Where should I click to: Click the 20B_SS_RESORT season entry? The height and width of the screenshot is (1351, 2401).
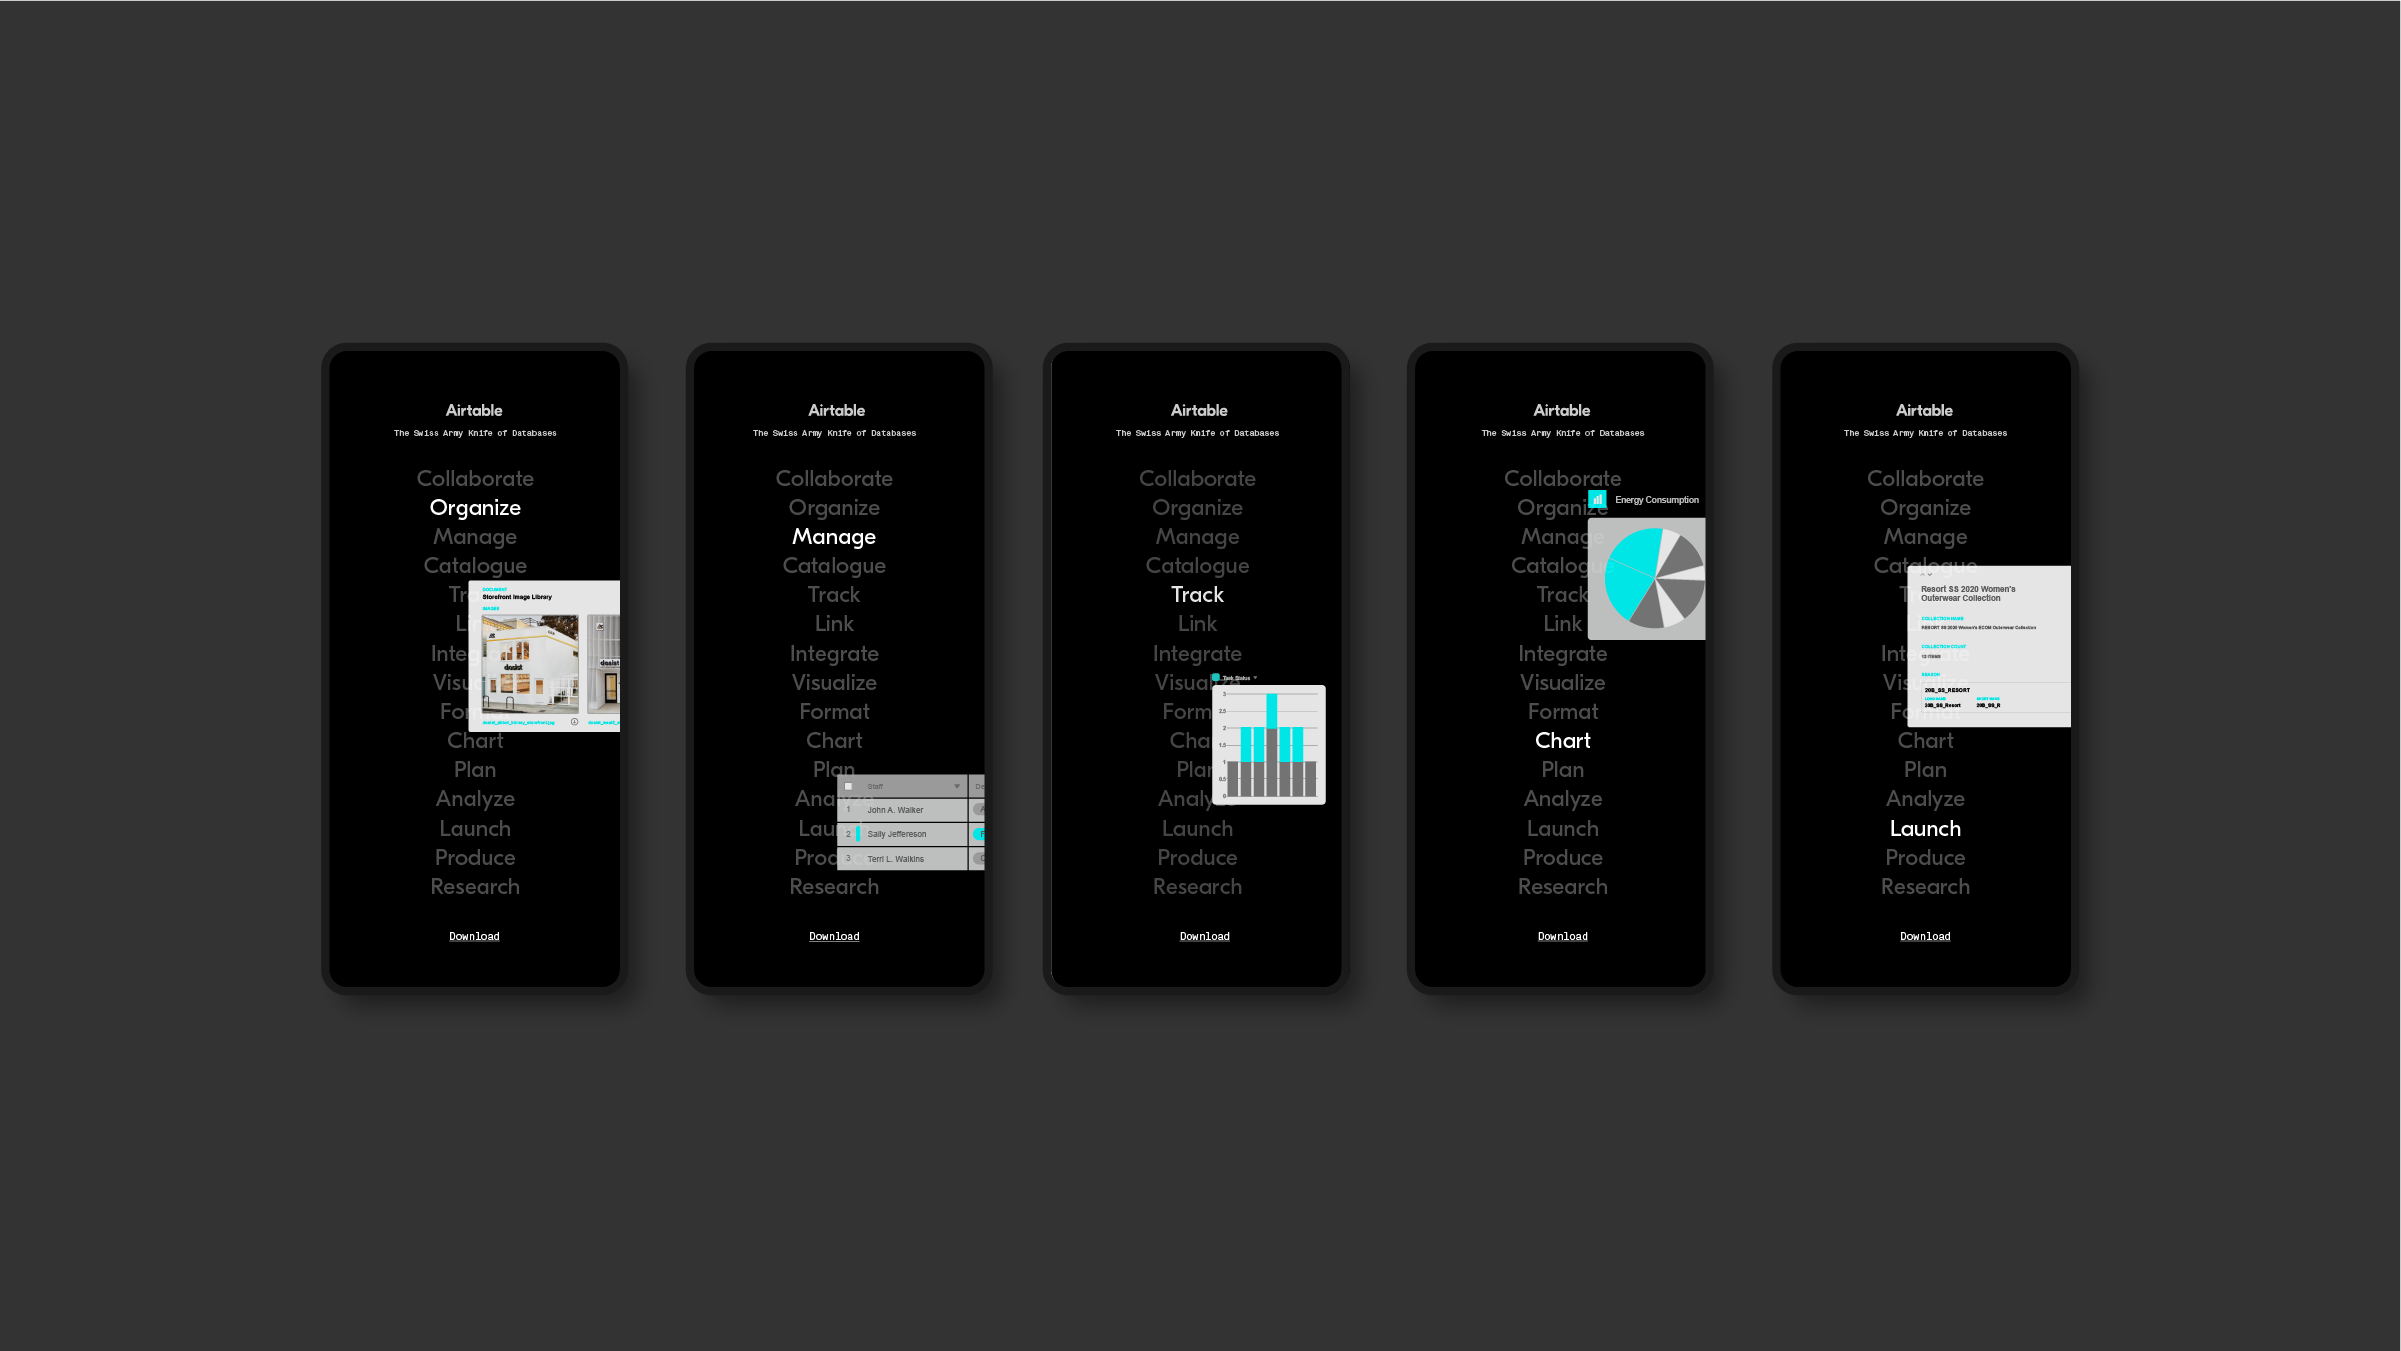point(1947,690)
